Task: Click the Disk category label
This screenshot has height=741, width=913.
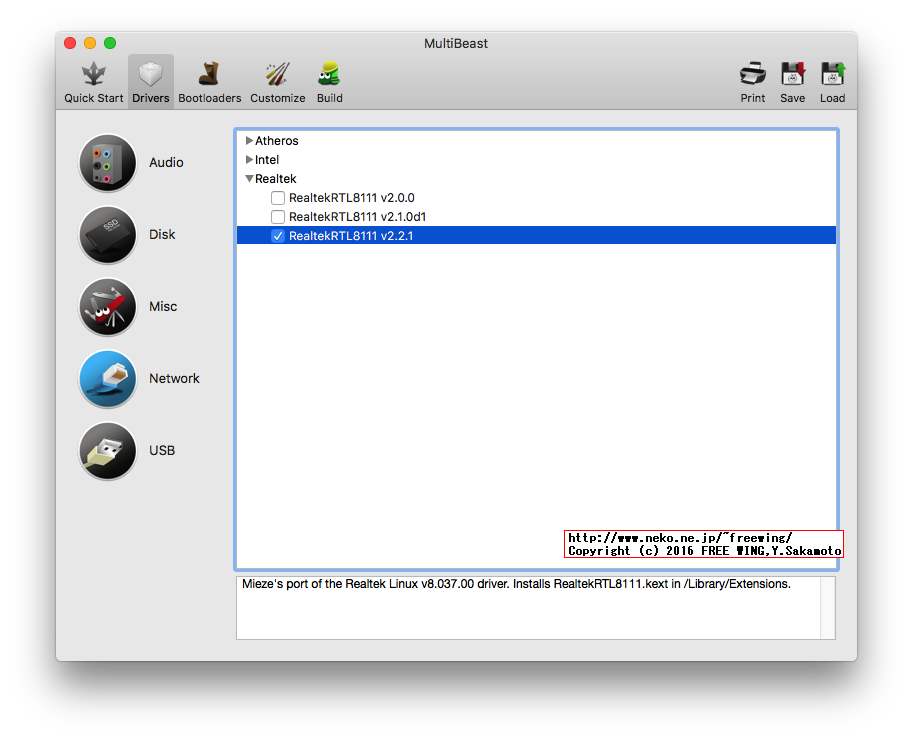Action: coord(162,235)
